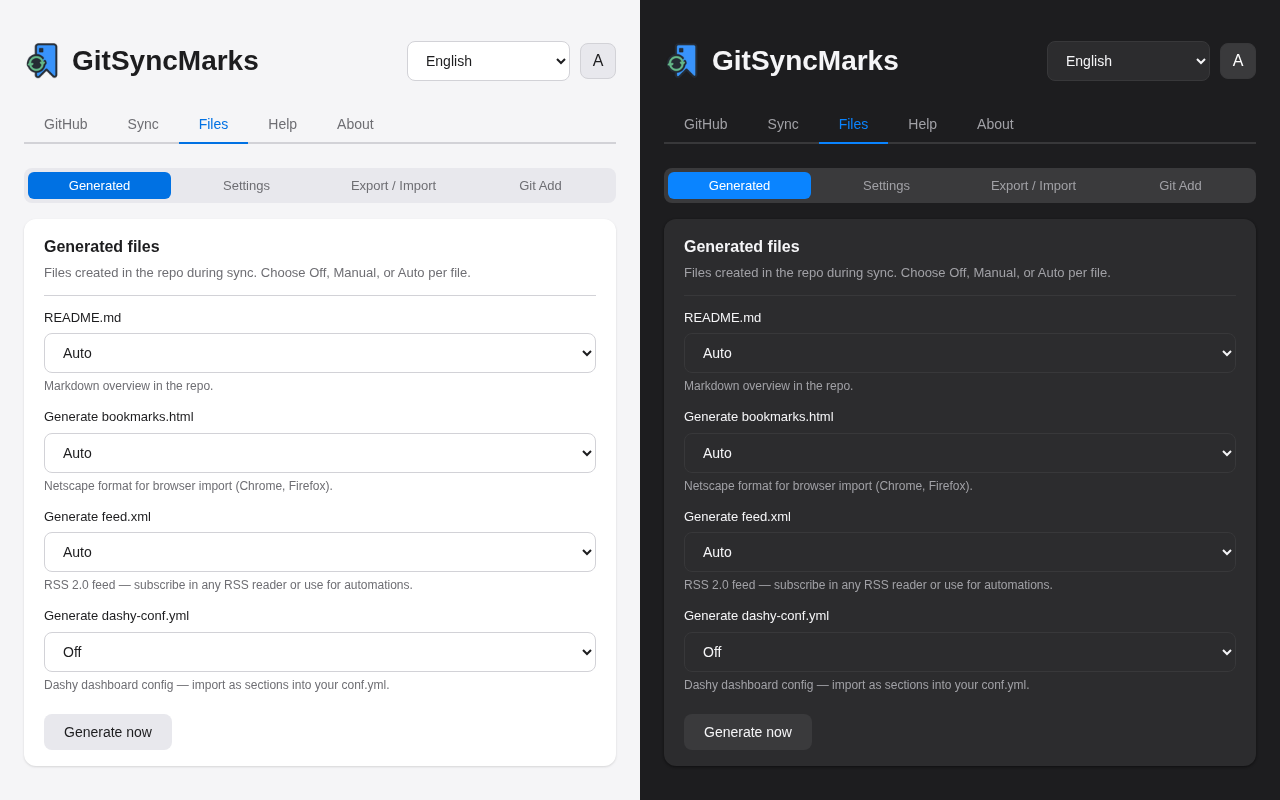
Task: Change dashy-conf.yml dropdown set to Off in dark panel
Action: 960,652
